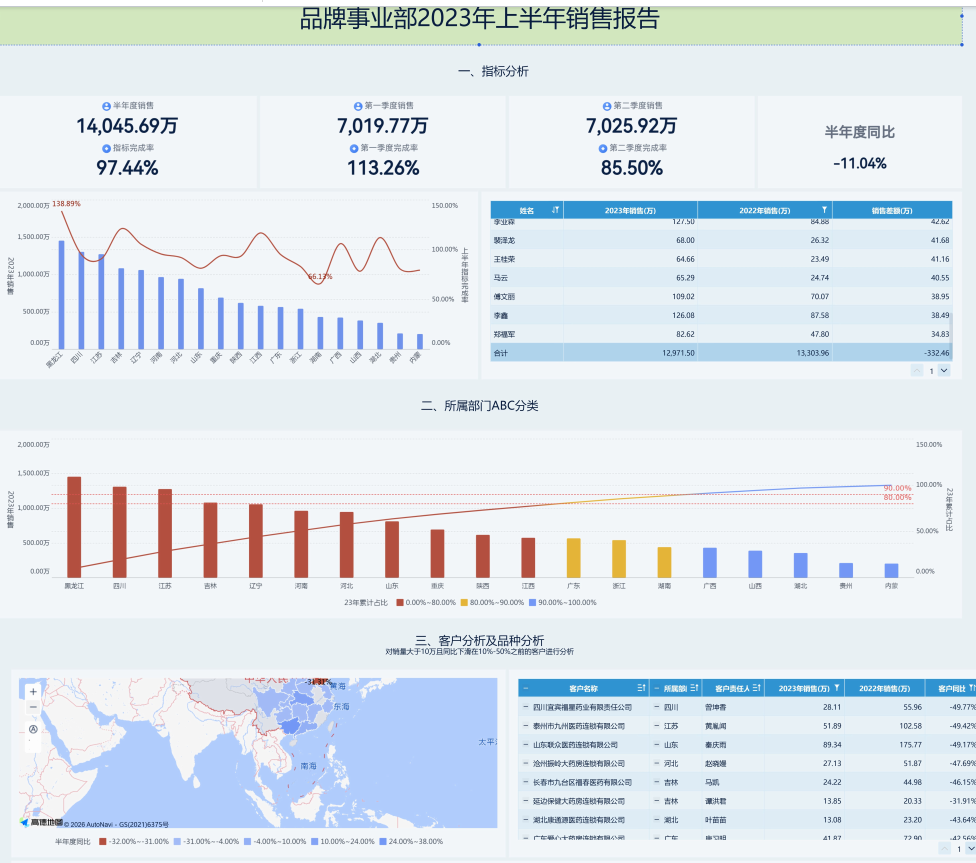The image size is (976, 863).
Task: Click sort icon on 客户责任人 column header
Action: point(756,688)
